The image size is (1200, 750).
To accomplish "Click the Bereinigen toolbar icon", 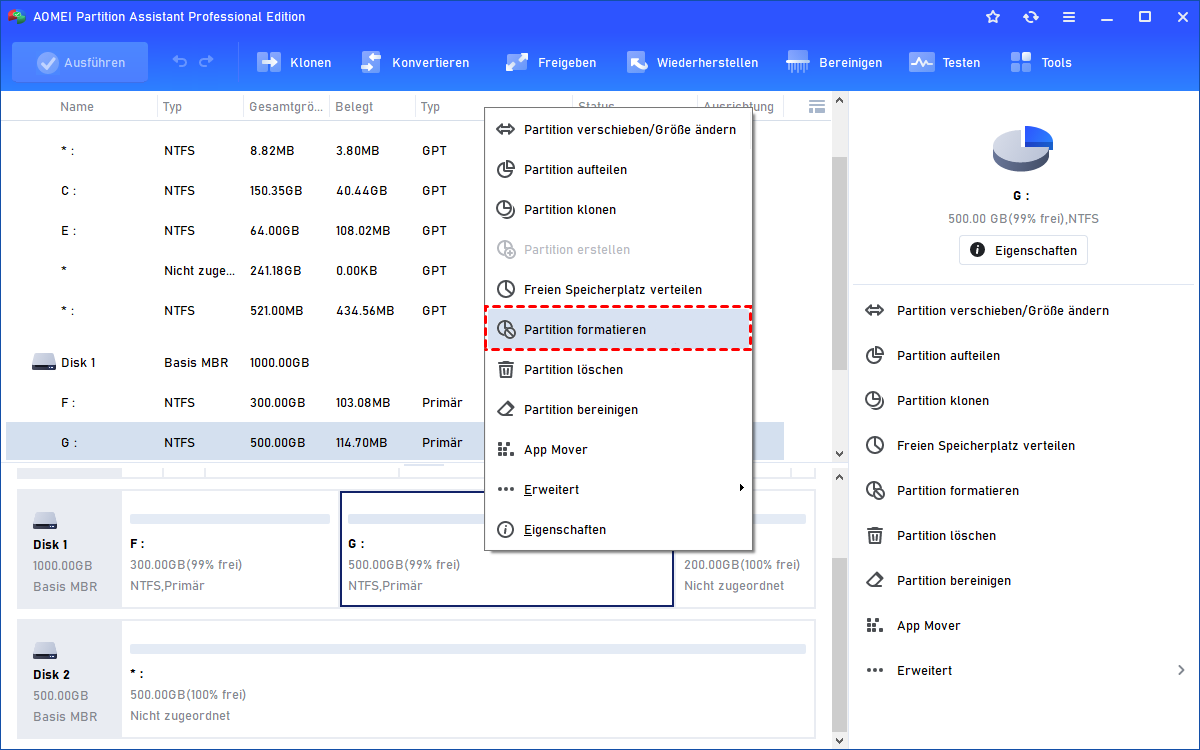I will [798, 62].
